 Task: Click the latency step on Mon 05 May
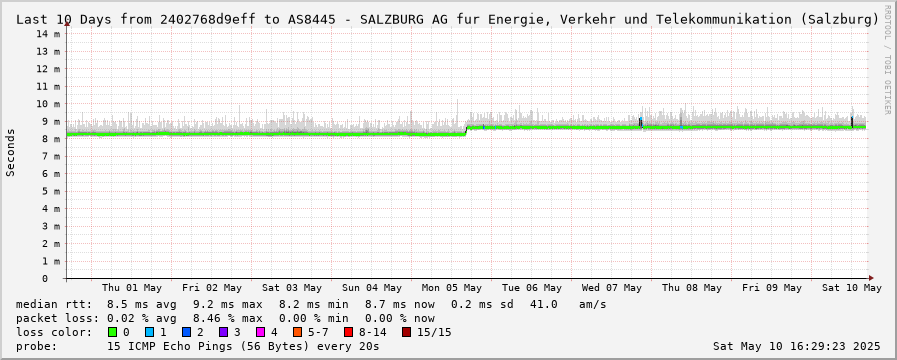pos(466,130)
